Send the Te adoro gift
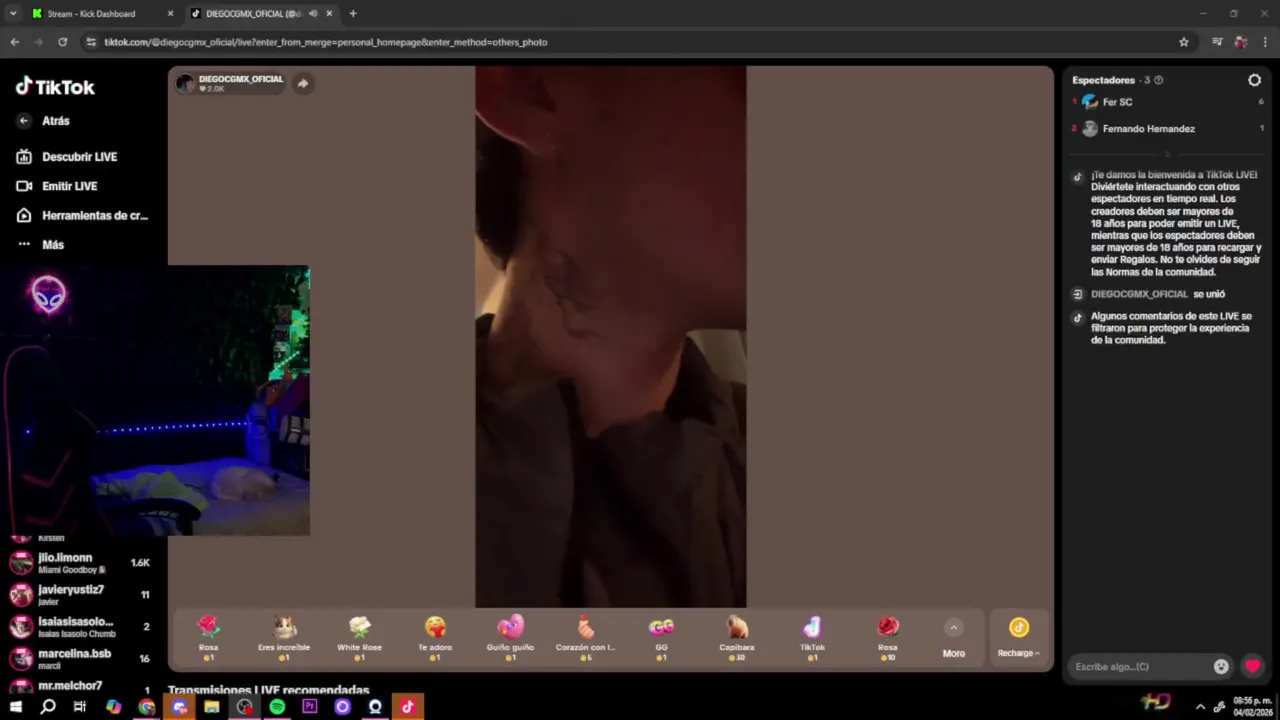This screenshot has width=1280, height=720. [435, 638]
